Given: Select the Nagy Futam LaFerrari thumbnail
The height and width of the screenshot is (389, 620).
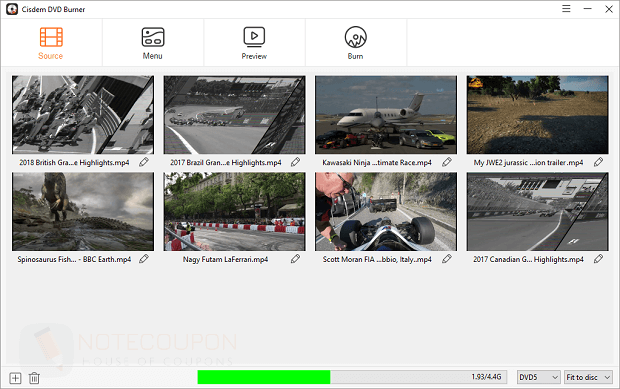Looking at the screenshot, I should 234,211.
